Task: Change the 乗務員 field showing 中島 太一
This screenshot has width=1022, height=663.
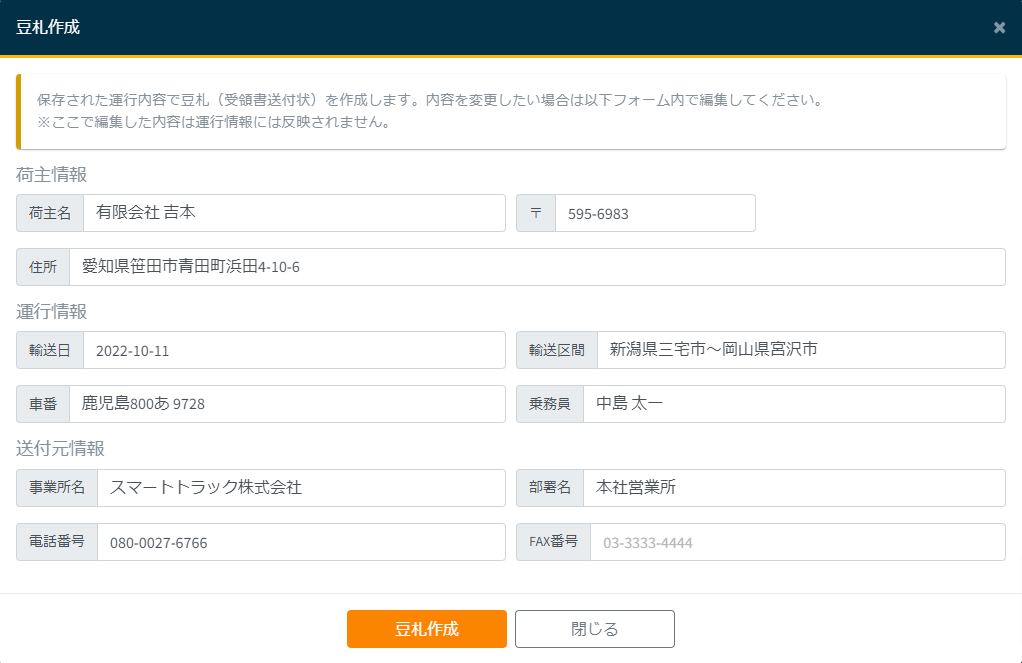Action: click(793, 404)
